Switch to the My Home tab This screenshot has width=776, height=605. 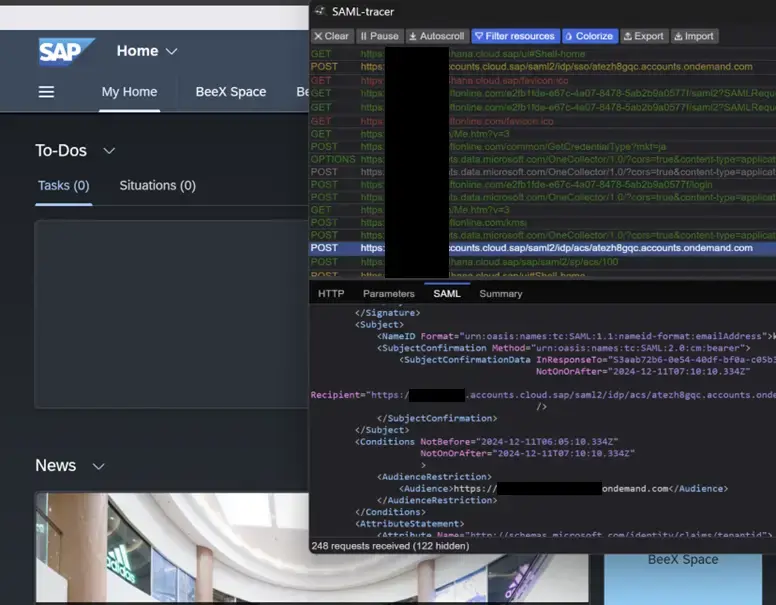pos(129,92)
